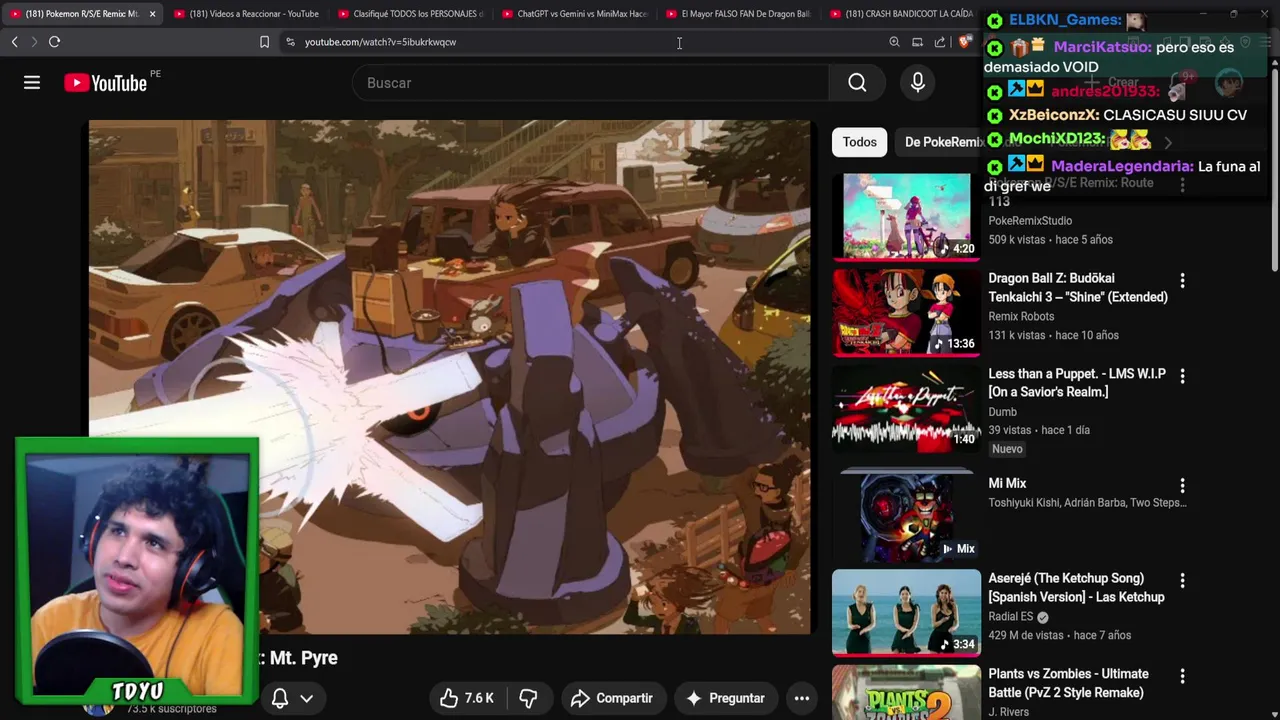The image size is (1280, 720).
Task: Start voice search with the microphone icon
Action: tap(917, 83)
